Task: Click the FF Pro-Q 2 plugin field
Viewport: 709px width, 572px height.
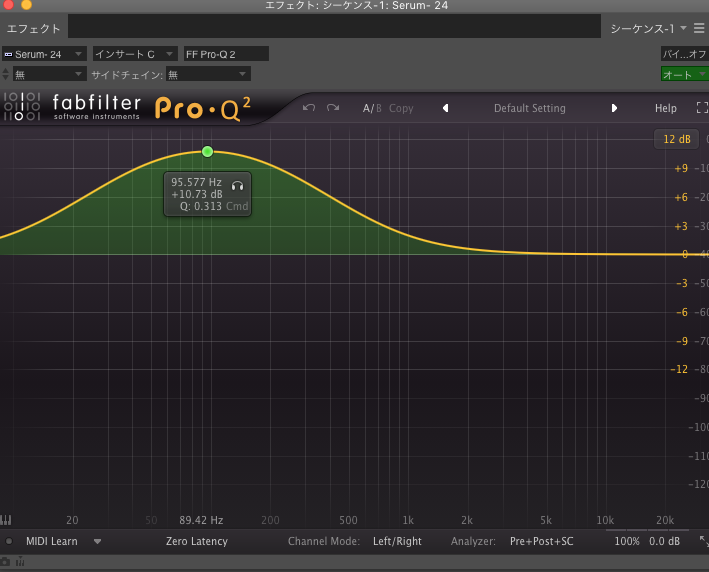Action: tap(226, 54)
